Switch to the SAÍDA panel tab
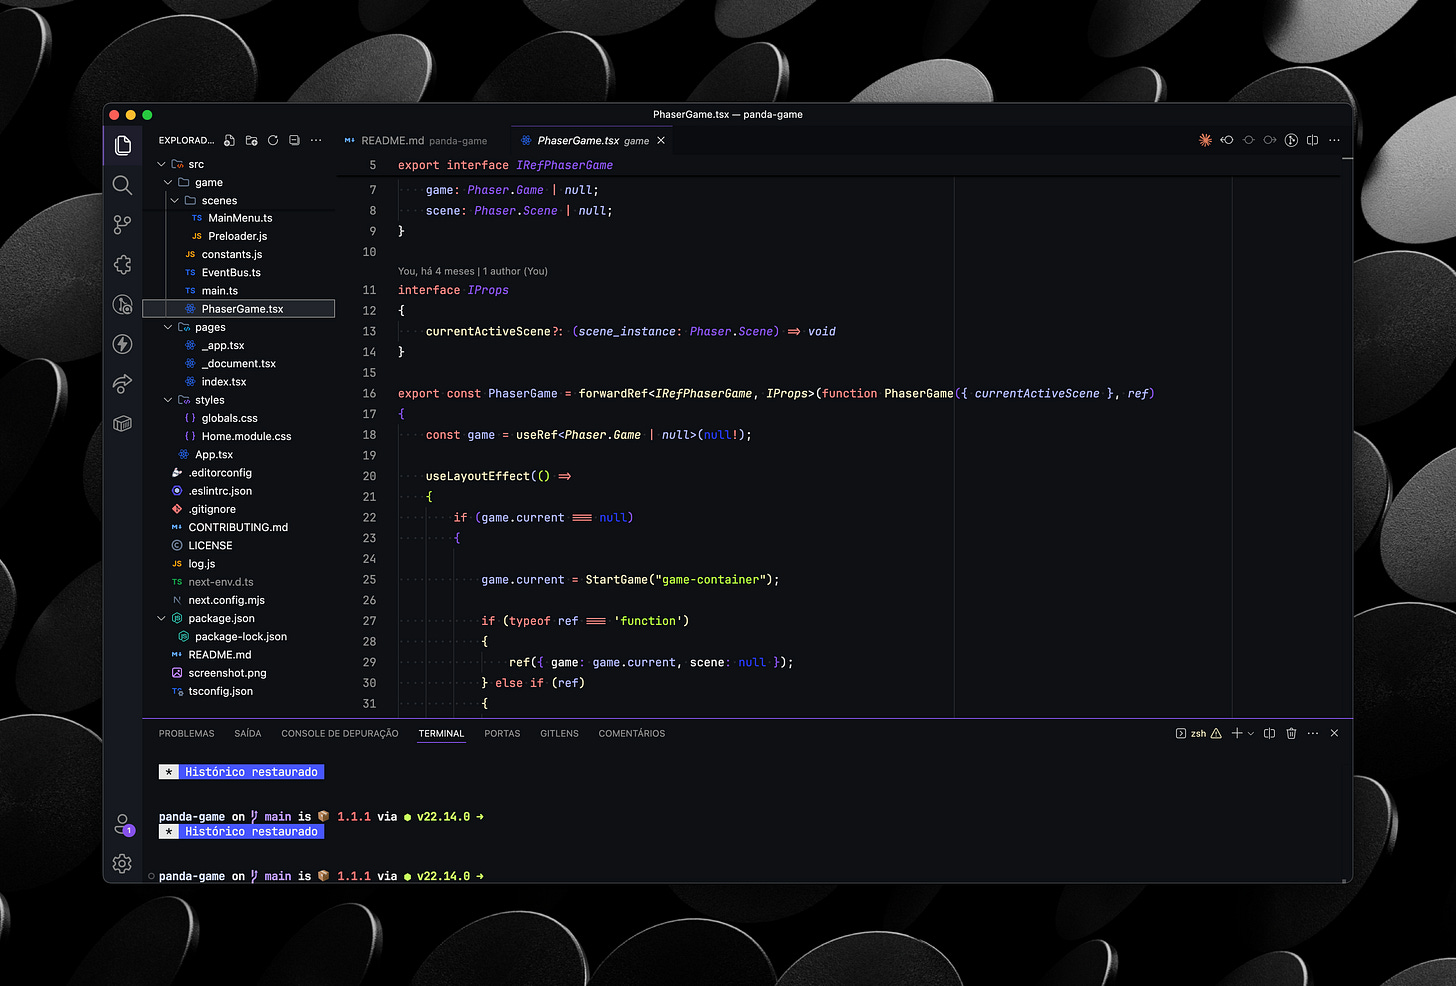The width and height of the screenshot is (1456, 986). point(248,733)
